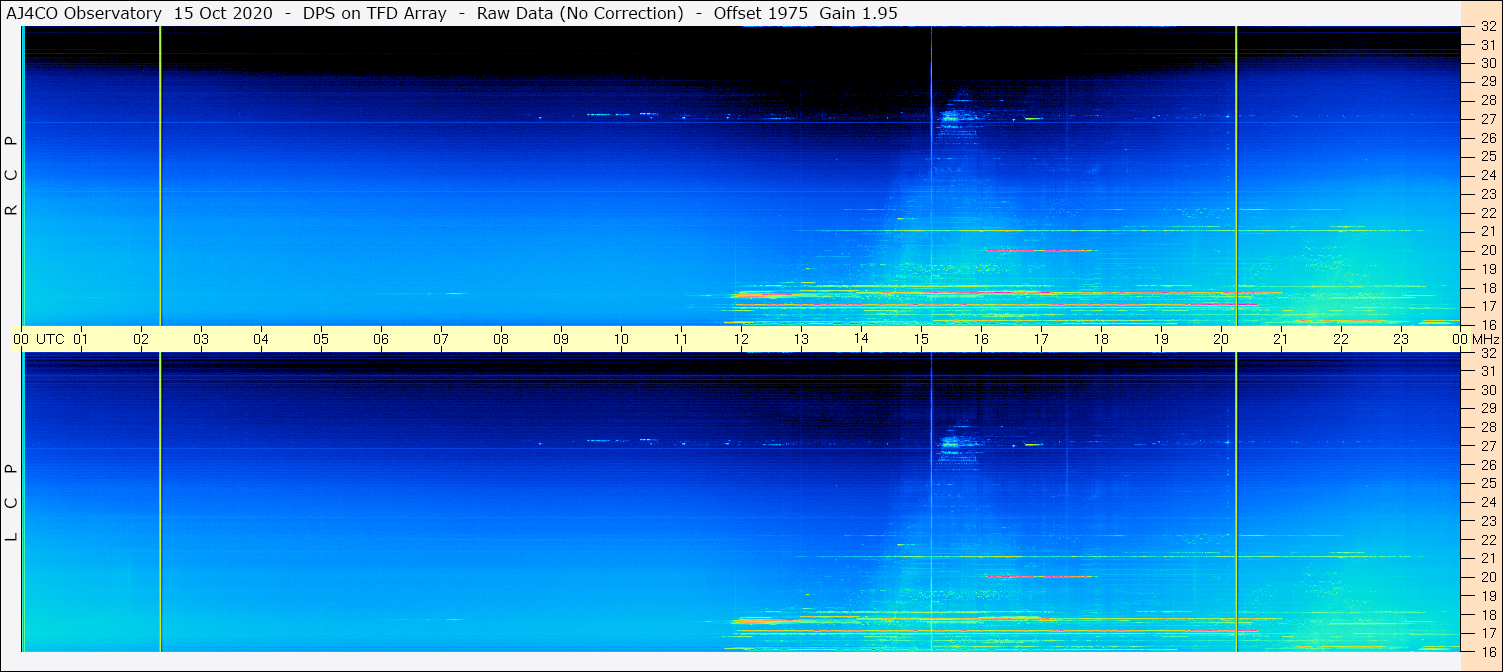This screenshot has height=672, width=1503.
Task: Select hour 02 on the UTC time axis
Action: (141, 339)
